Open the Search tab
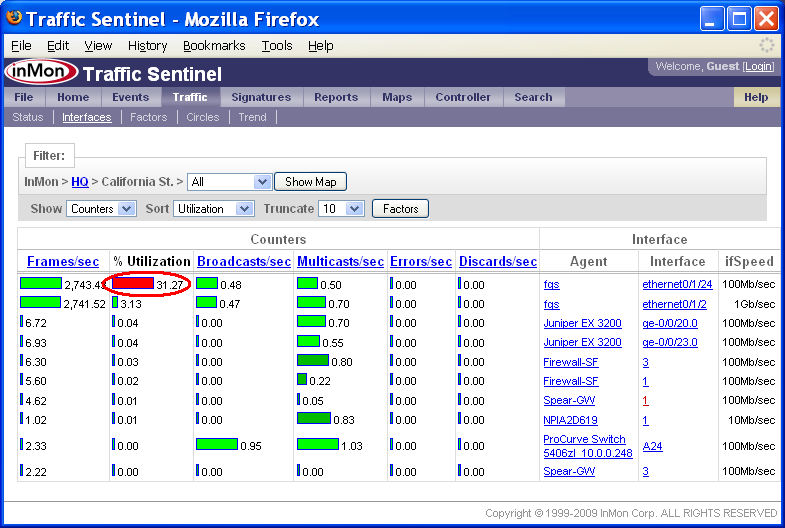The height and width of the screenshot is (528, 785). pos(533,97)
